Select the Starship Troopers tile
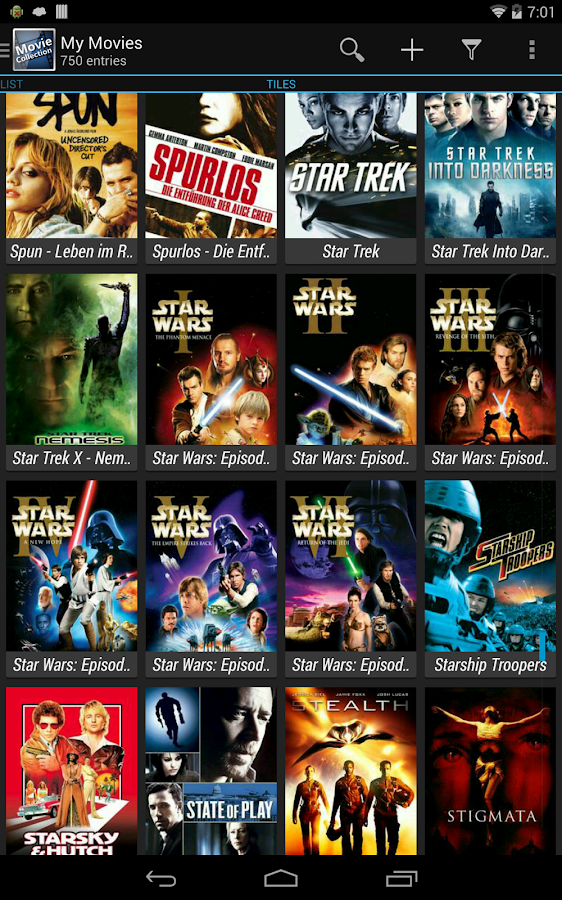The height and width of the screenshot is (900, 562). (x=490, y=579)
